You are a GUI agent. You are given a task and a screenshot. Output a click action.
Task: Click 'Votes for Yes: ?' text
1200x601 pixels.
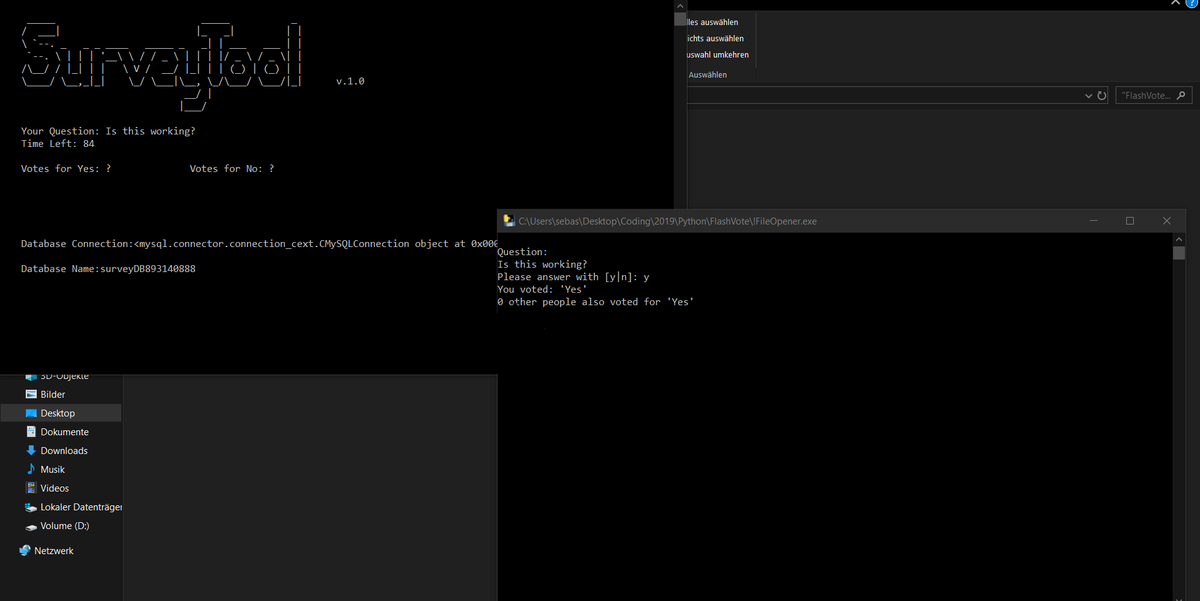click(x=66, y=169)
